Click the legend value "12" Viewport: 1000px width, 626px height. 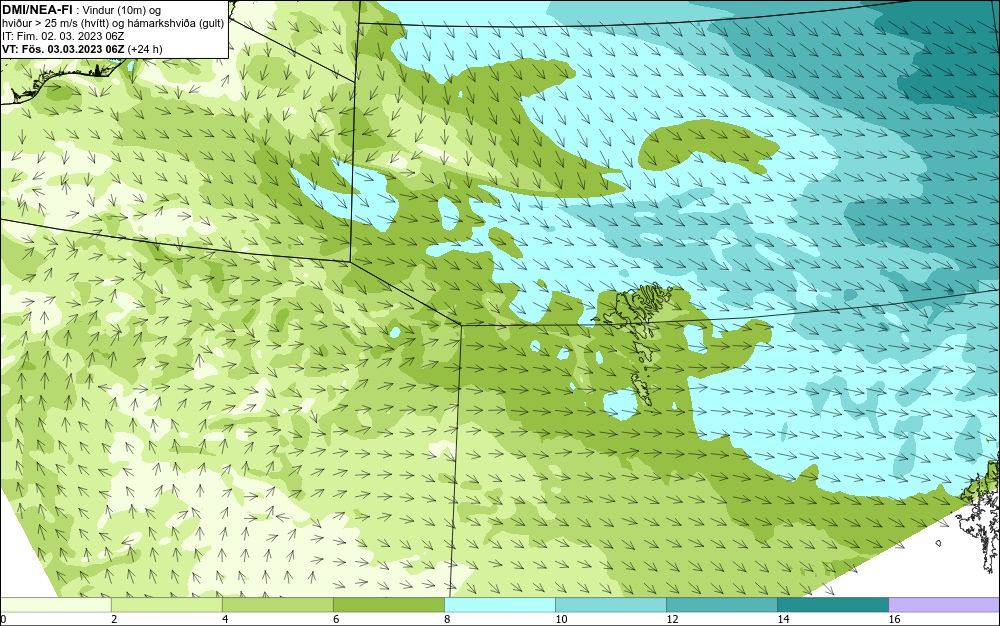[672, 619]
